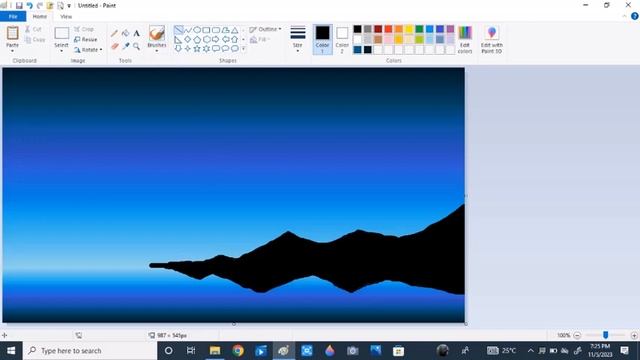Expand the Select dropdown arrow
The width and height of the screenshot is (640, 360).
(x=61, y=51)
